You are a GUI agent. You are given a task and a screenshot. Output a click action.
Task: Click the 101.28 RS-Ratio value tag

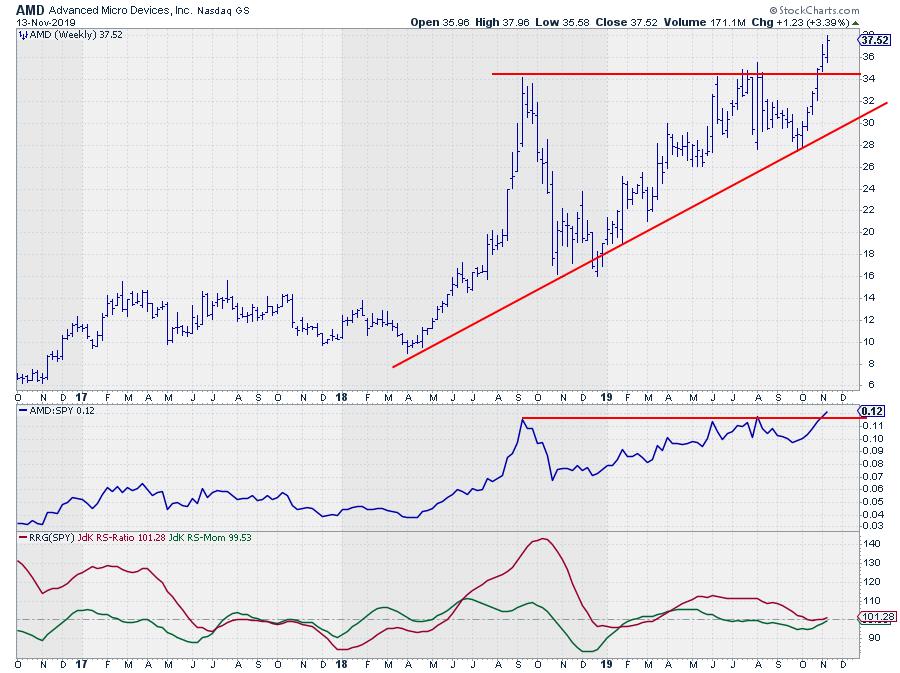point(877,617)
